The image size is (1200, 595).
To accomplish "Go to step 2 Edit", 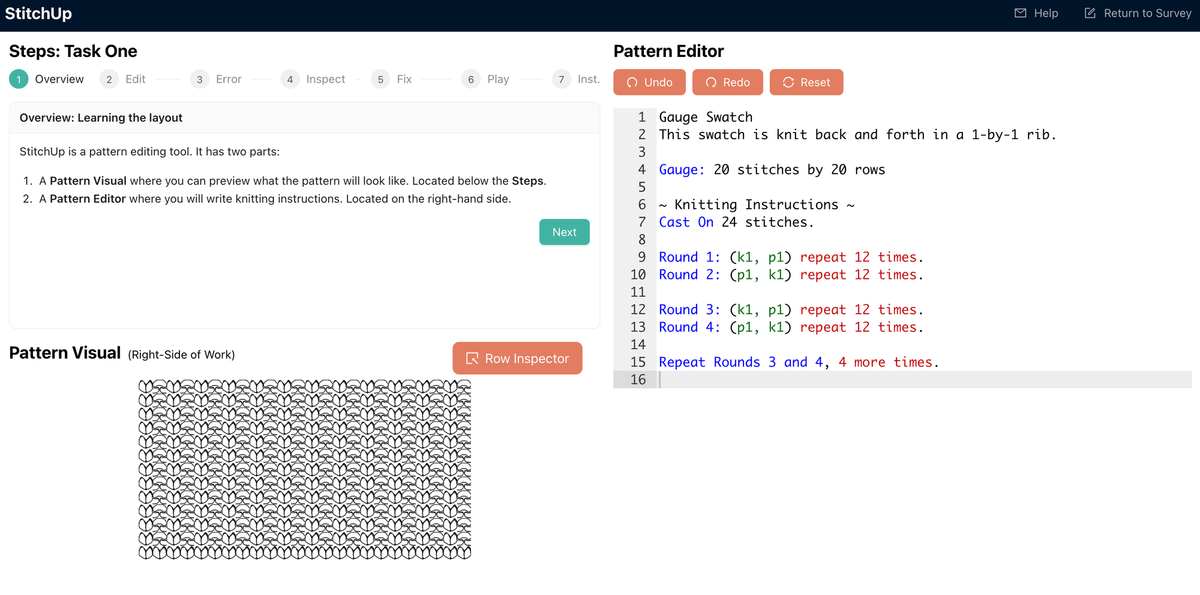I will tap(125, 79).
